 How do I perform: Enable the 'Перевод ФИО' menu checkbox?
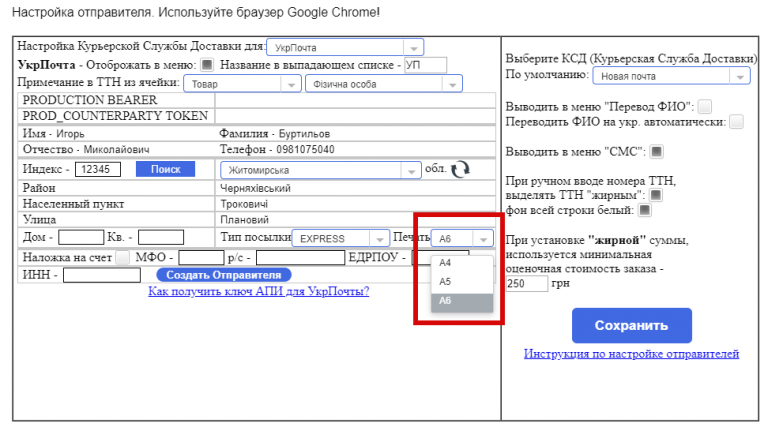(705, 106)
